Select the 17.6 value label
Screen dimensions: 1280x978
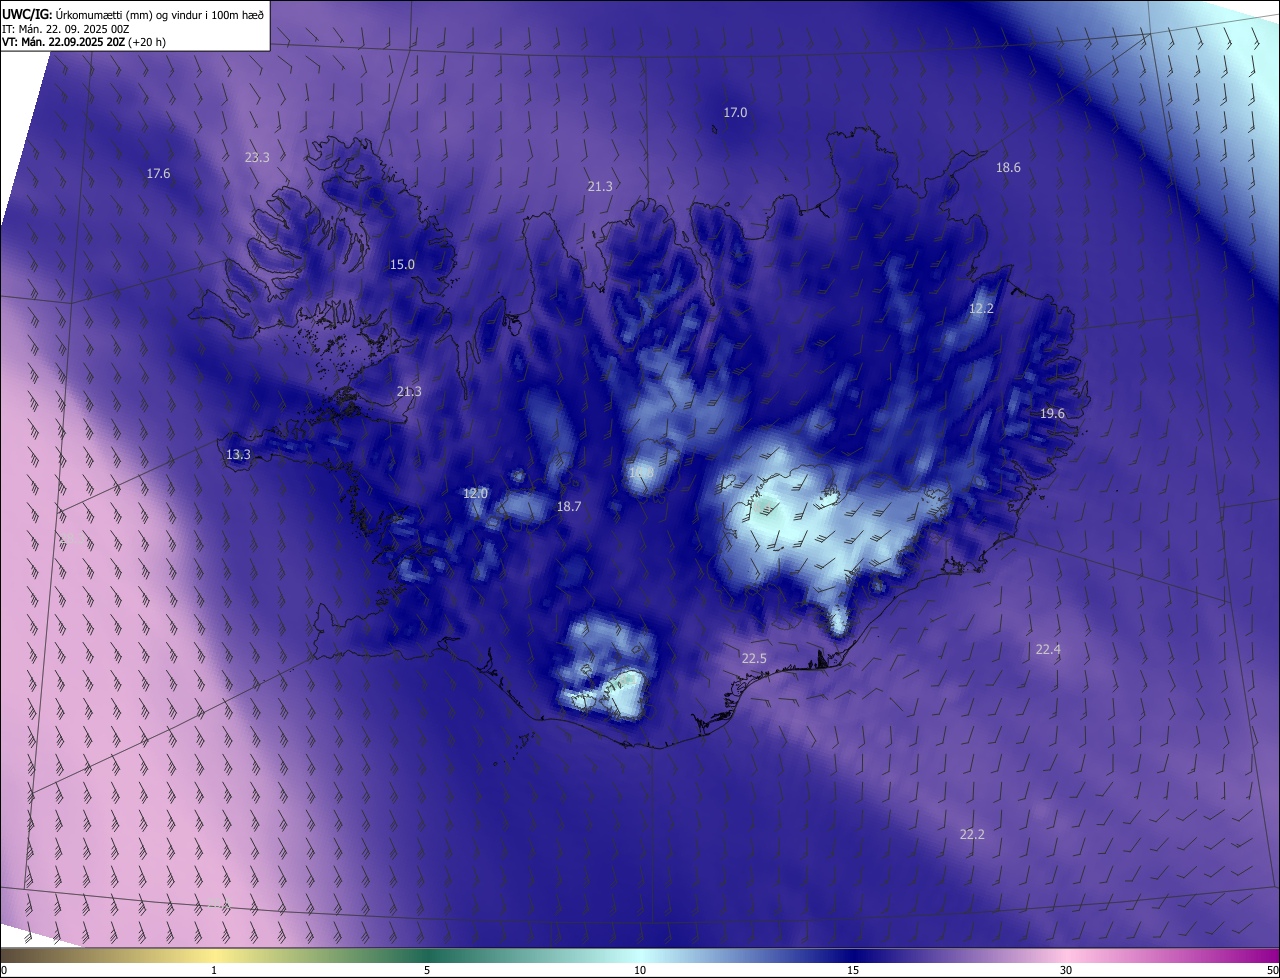[158, 174]
